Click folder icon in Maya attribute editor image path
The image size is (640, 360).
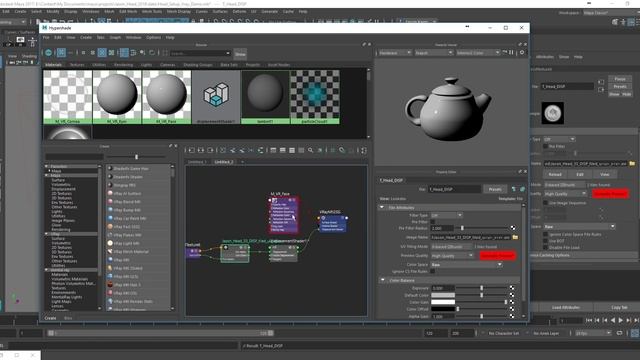(632, 163)
